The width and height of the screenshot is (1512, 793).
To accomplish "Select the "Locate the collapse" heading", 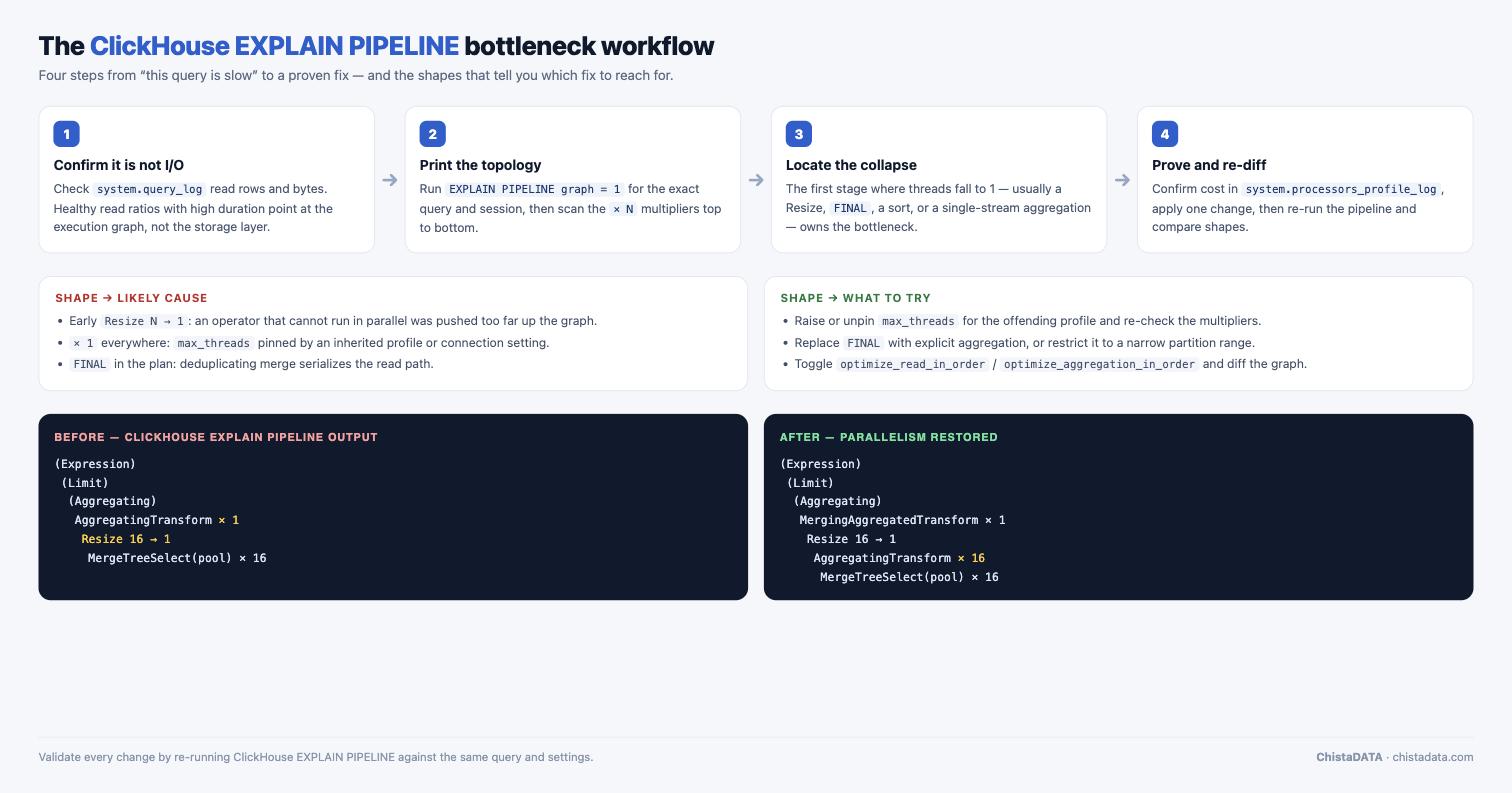I will [x=851, y=165].
